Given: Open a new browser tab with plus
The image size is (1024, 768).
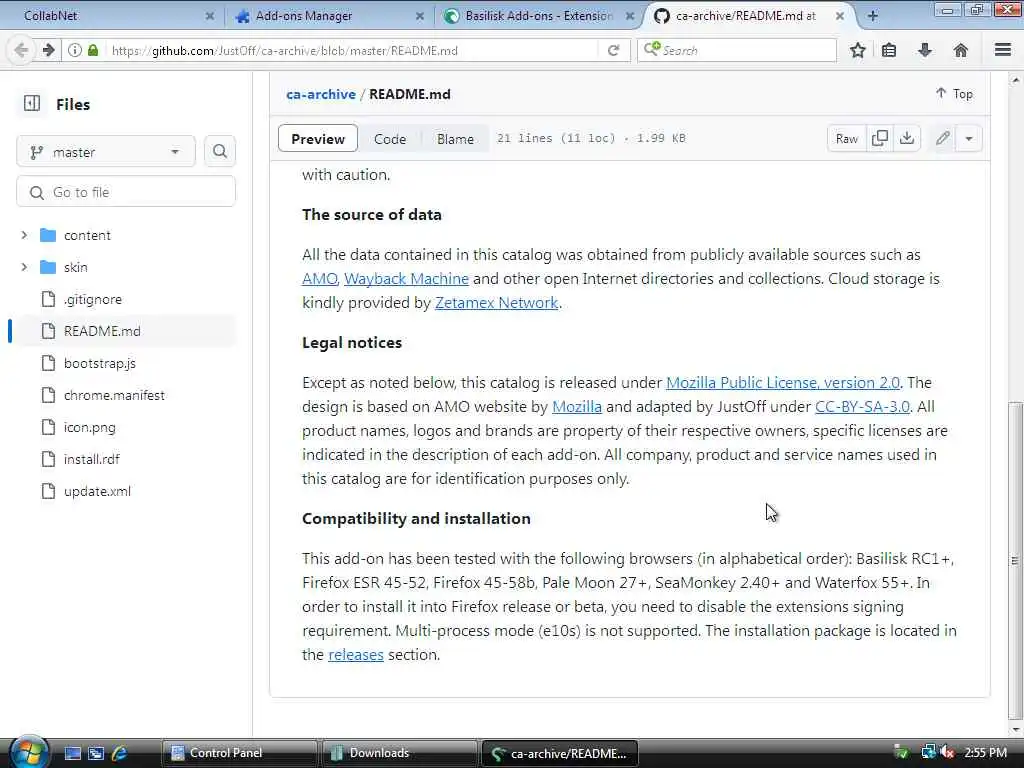Looking at the screenshot, I should point(872,16).
